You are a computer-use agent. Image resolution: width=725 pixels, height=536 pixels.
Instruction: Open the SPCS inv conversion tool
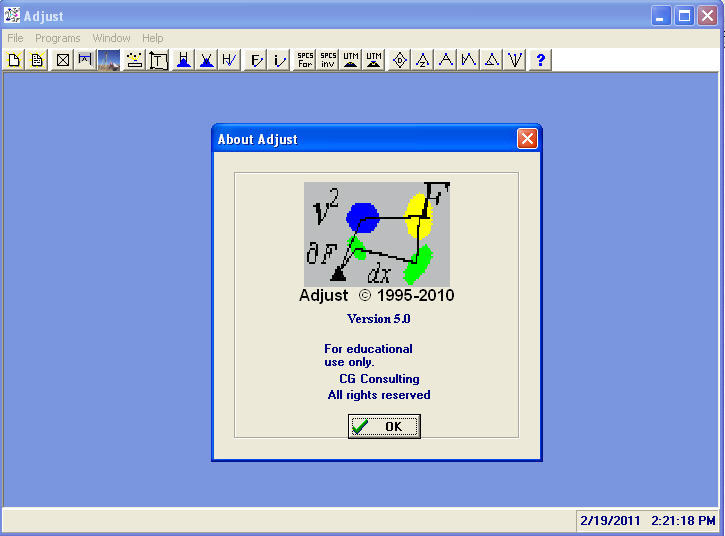[x=328, y=60]
